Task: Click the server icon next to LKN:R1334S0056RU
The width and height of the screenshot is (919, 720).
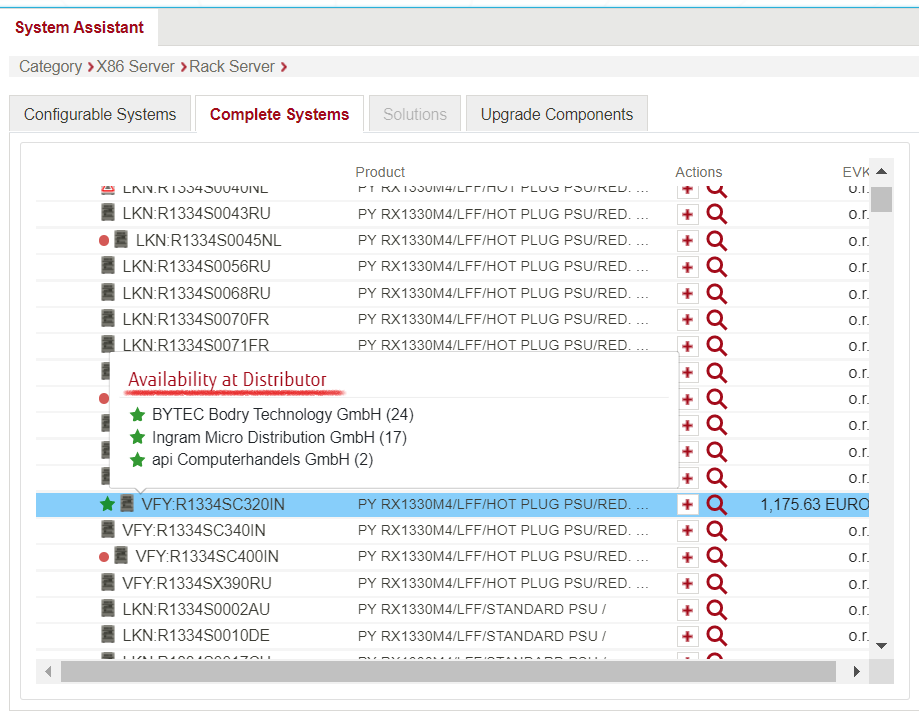Action: tap(108, 266)
